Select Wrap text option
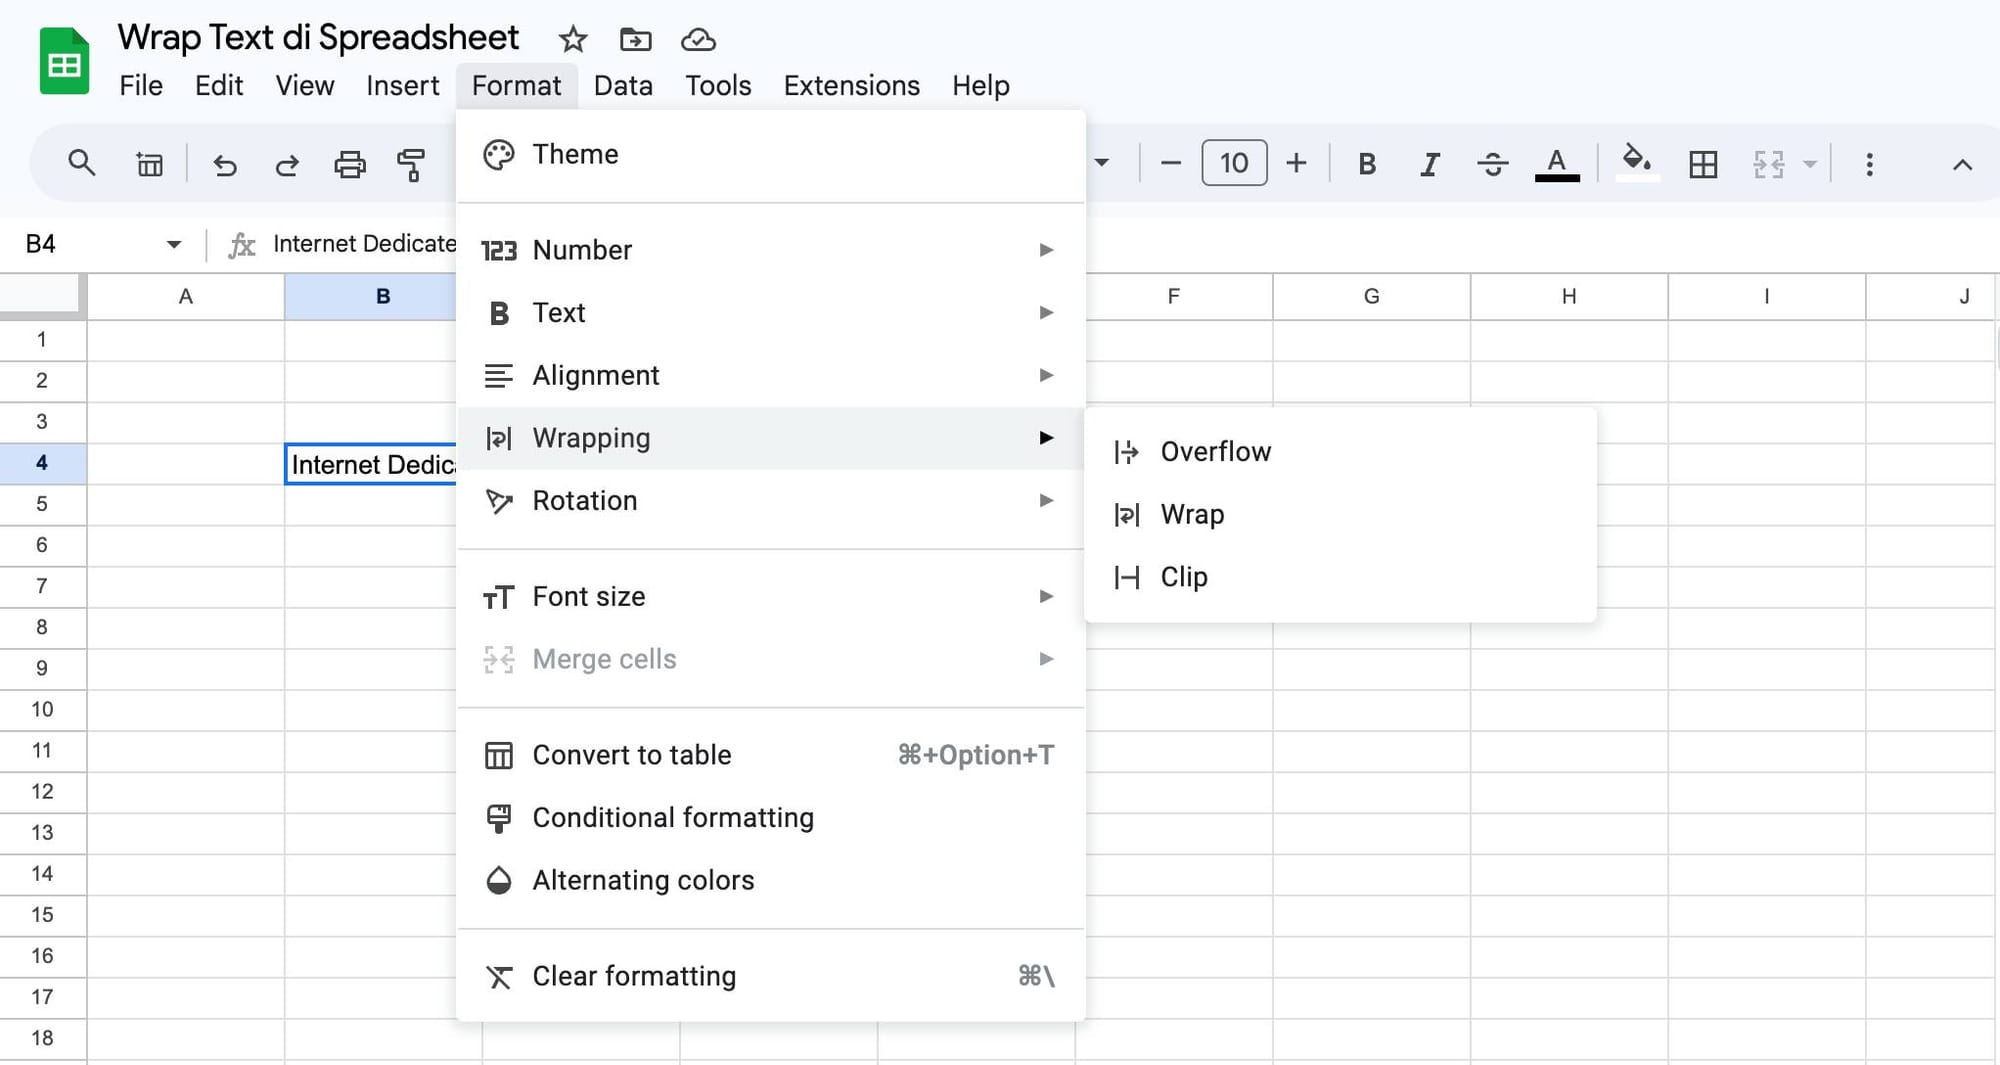Screen dimensions: 2000x1065 click(1340, 515)
